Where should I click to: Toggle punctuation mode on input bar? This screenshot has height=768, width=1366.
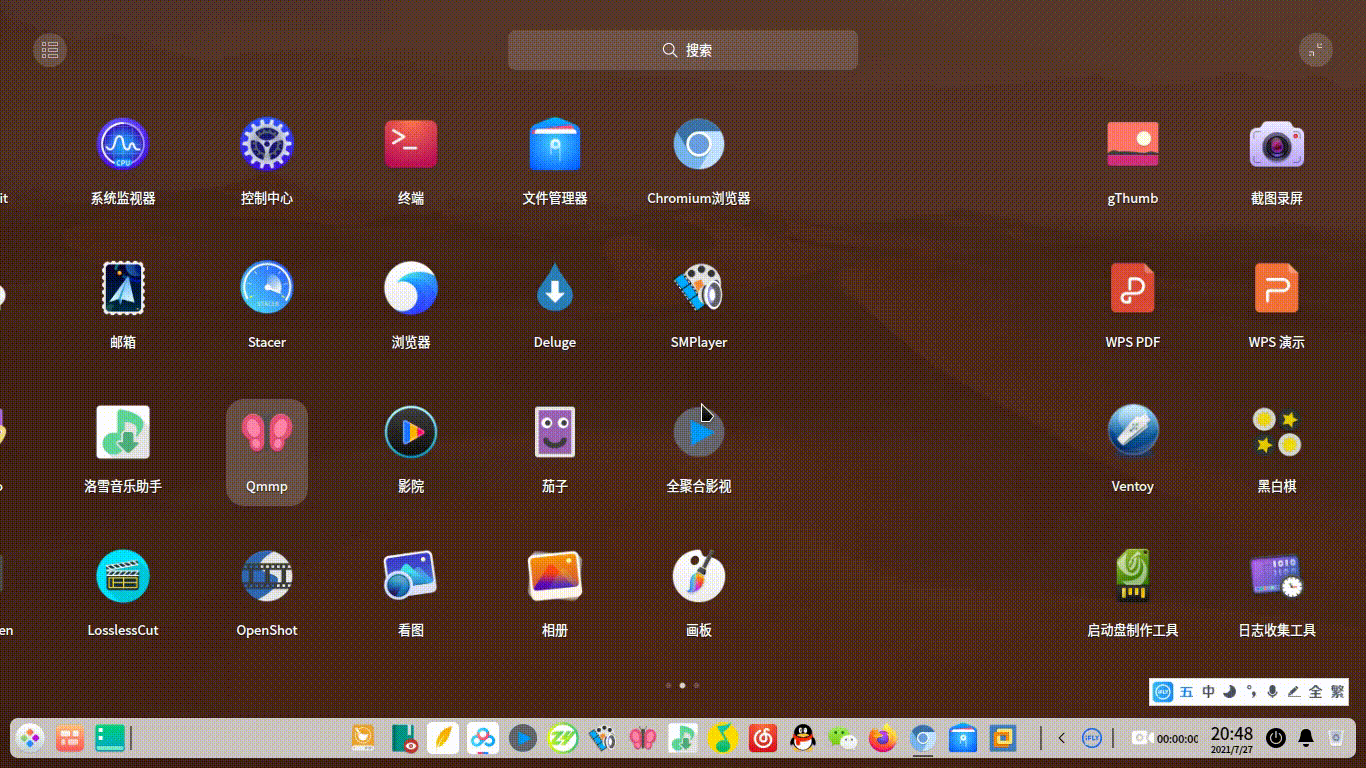pyautogui.click(x=1251, y=691)
